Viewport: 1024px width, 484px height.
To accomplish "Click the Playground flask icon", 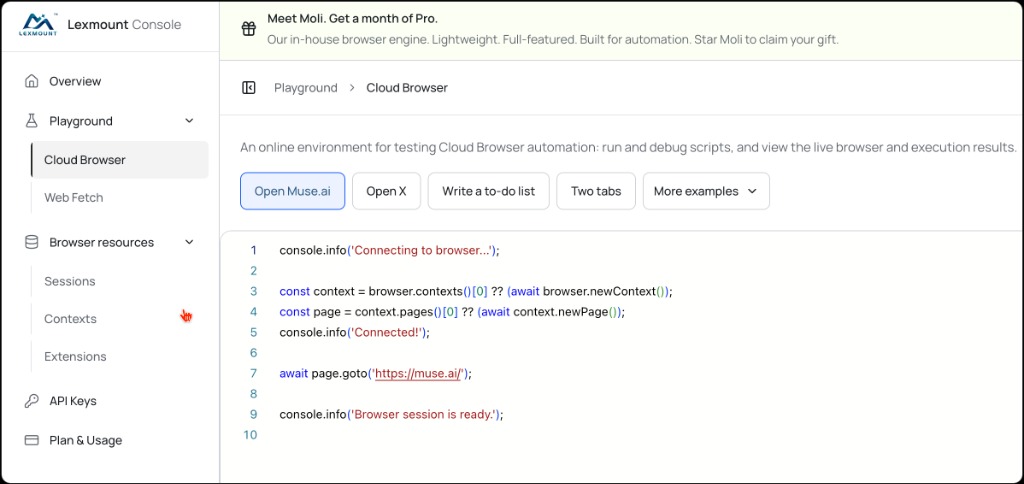I will [x=31, y=121].
